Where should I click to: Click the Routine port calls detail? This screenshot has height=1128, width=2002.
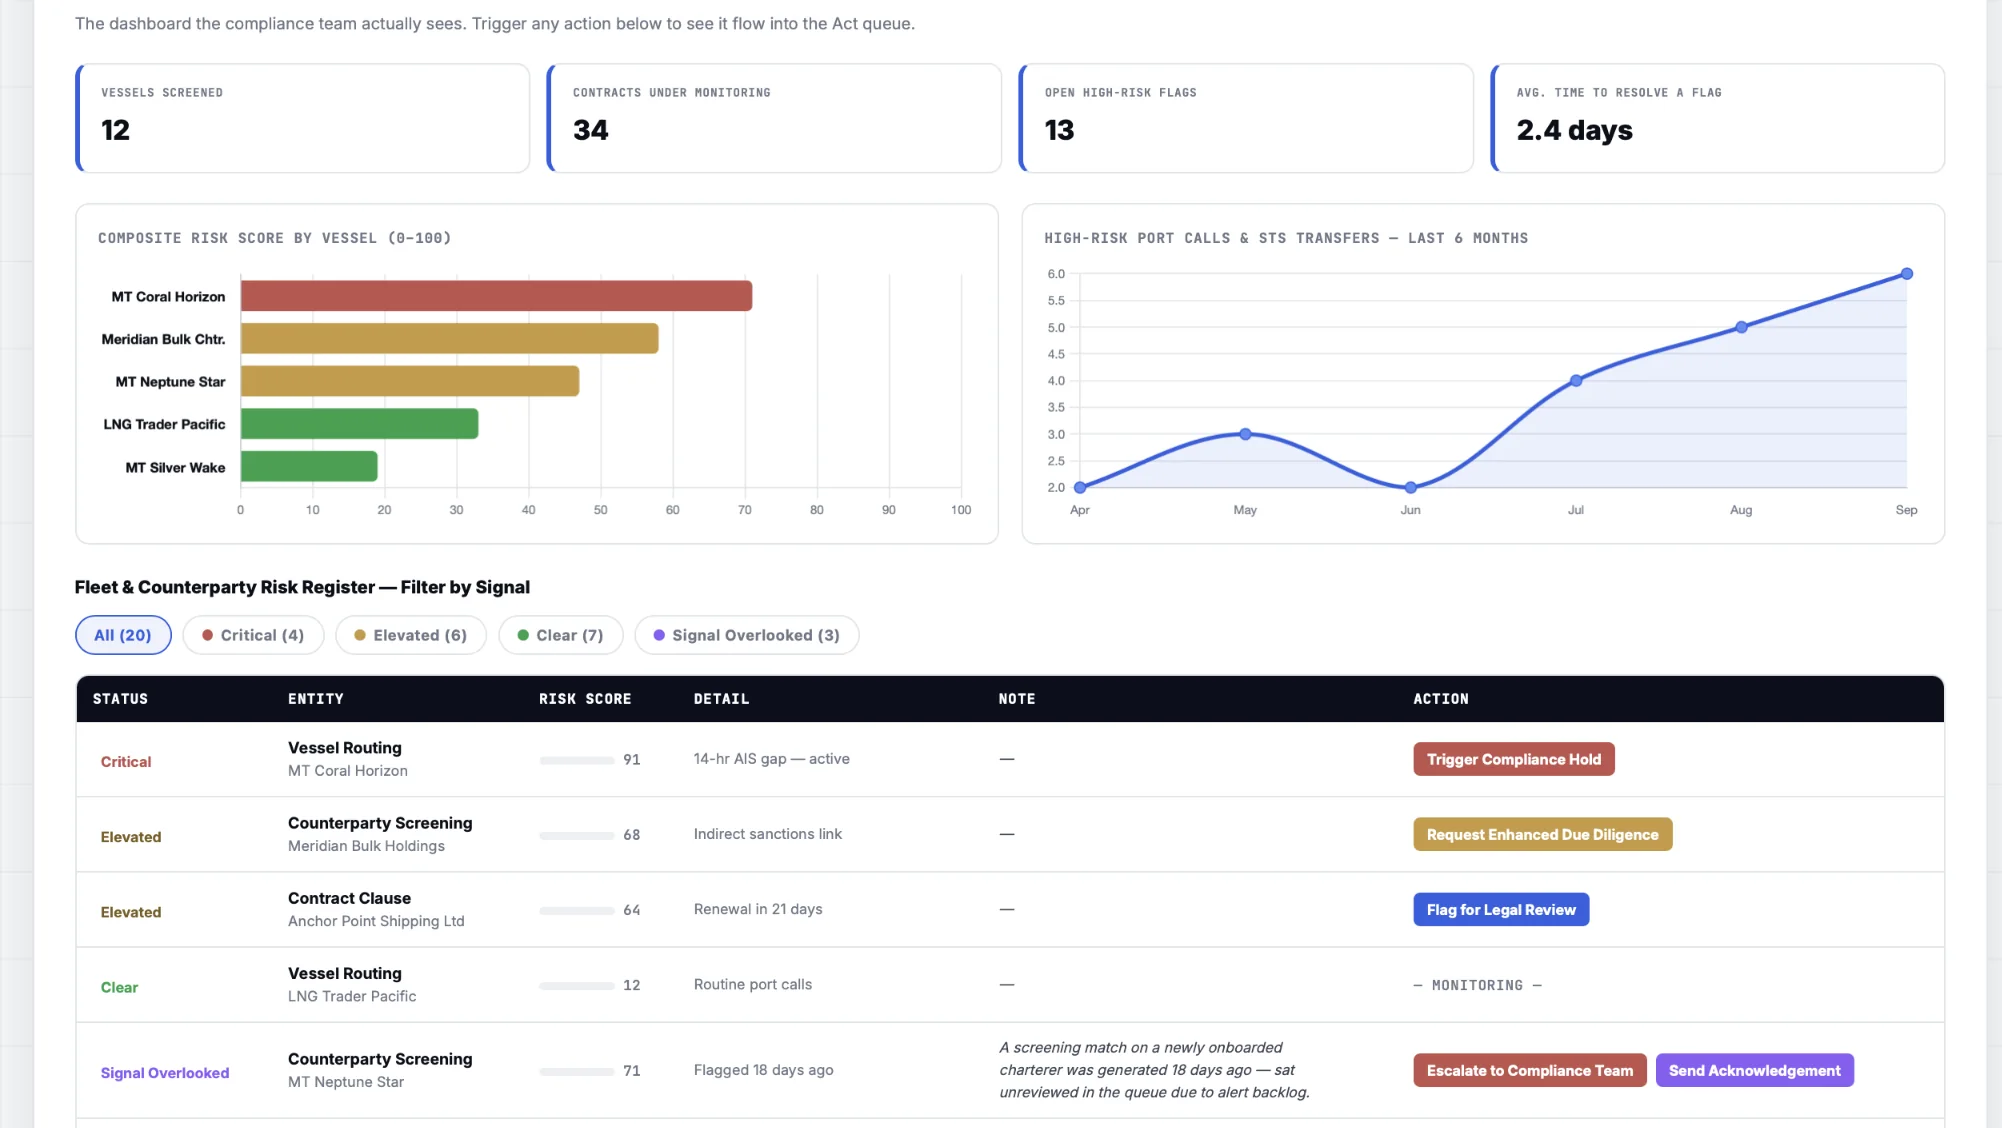[x=753, y=984]
